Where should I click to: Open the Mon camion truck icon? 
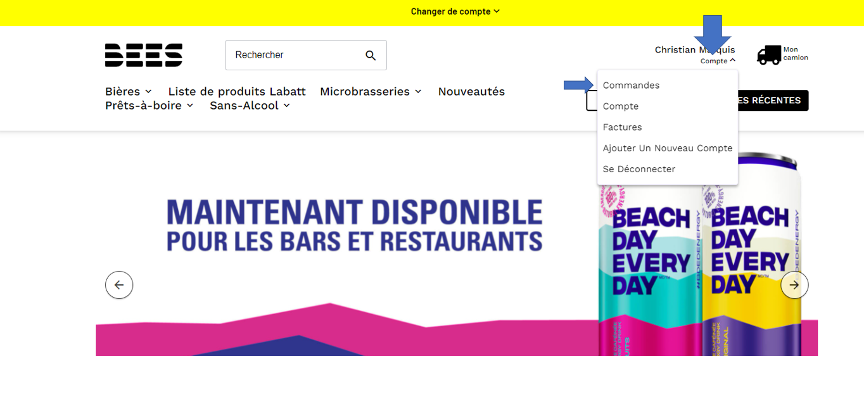pyautogui.click(x=769, y=55)
